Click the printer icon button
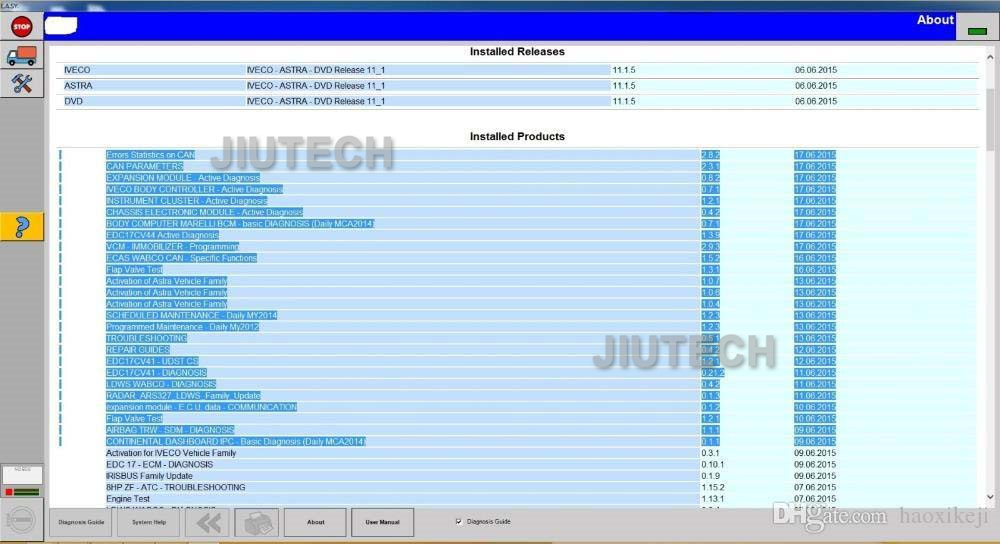Viewport: 1000px width, 544px height. tap(256, 524)
